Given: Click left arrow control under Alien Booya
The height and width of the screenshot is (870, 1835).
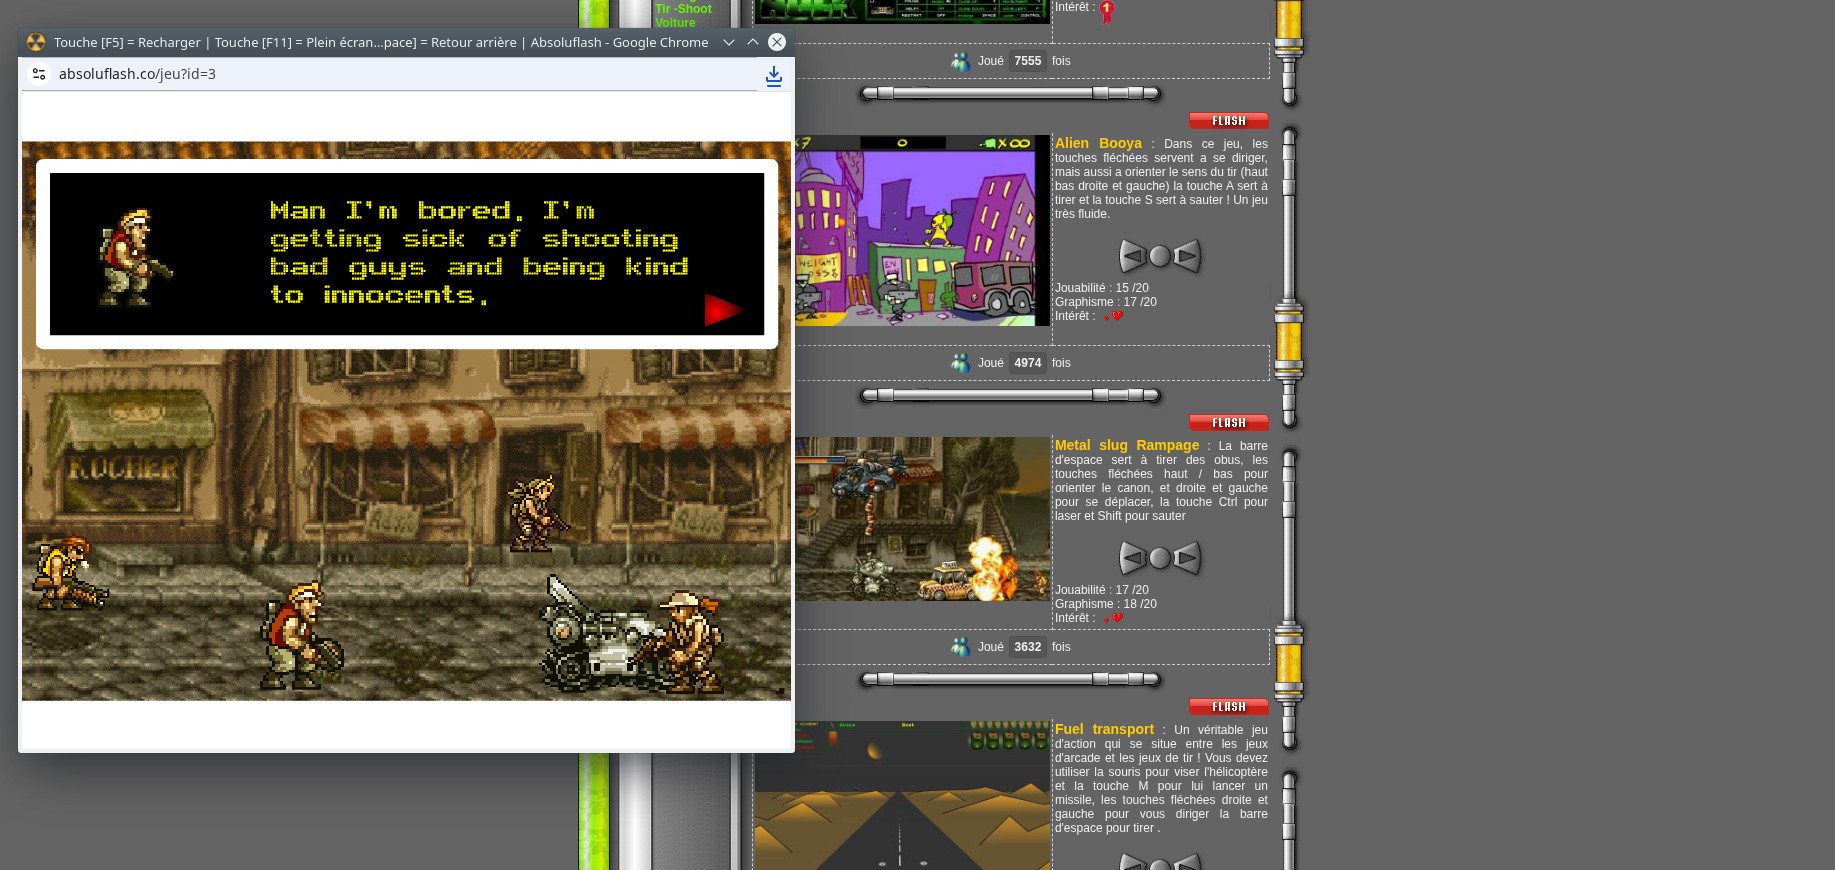Looking at the screenshot, I should 1132,257.
